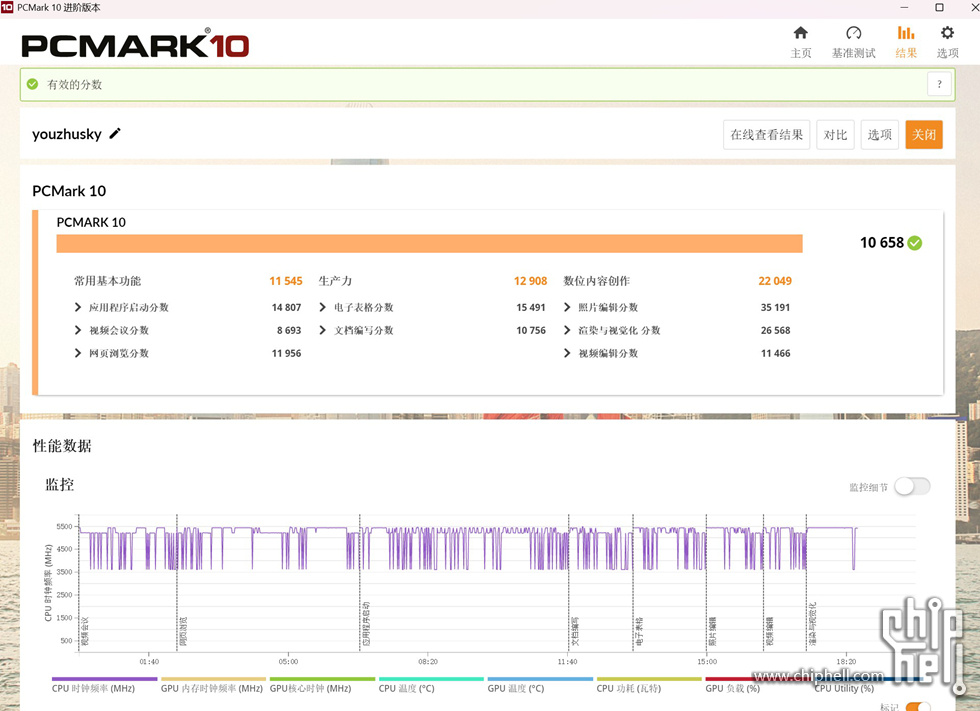Click the orange 关闭 button
This screenshot has height=711, width=980.
(924, 135)
